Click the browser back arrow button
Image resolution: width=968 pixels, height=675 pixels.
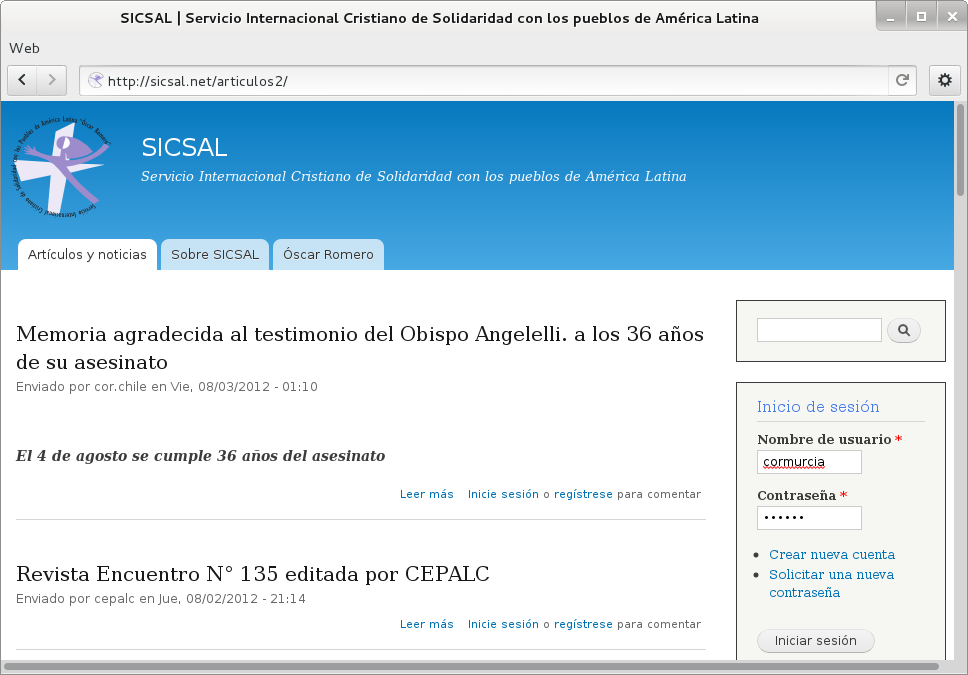point(23,80)
